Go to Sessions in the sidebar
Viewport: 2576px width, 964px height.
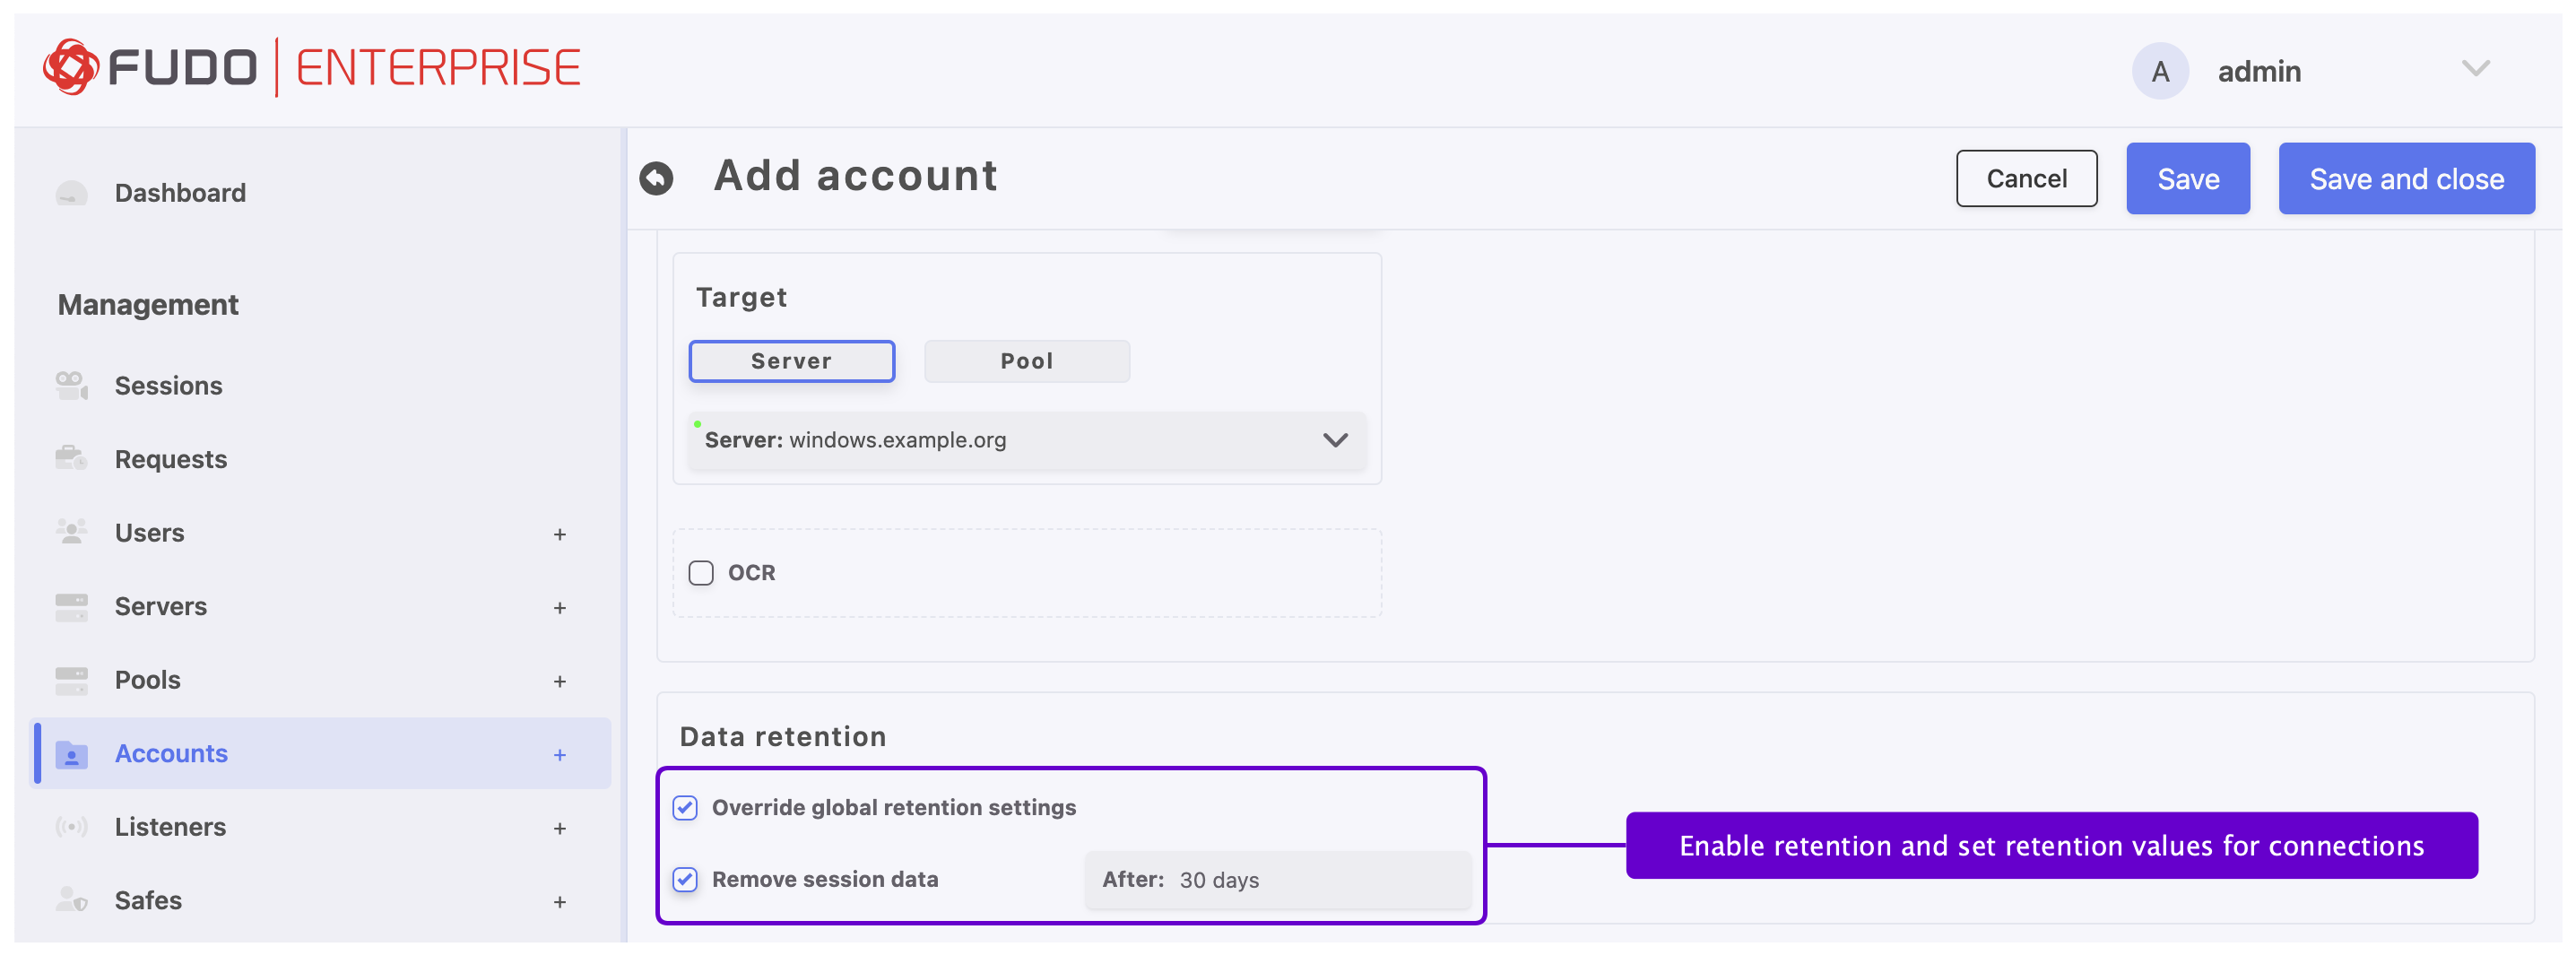[168, 386]
